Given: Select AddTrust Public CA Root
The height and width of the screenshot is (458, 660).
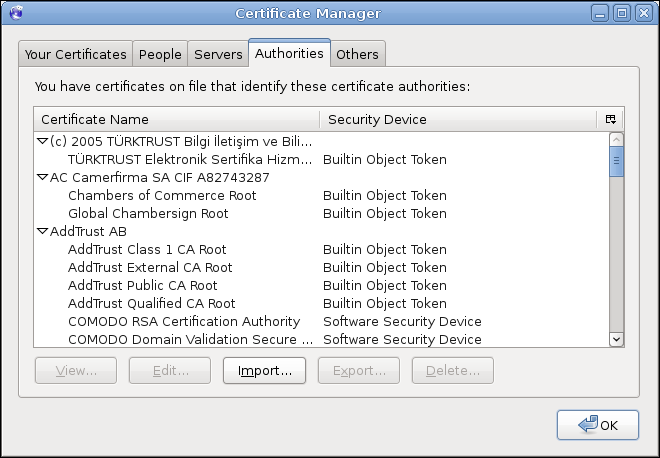Looking at the screenshot, I should pyautogui.click(x=322, y=285).
